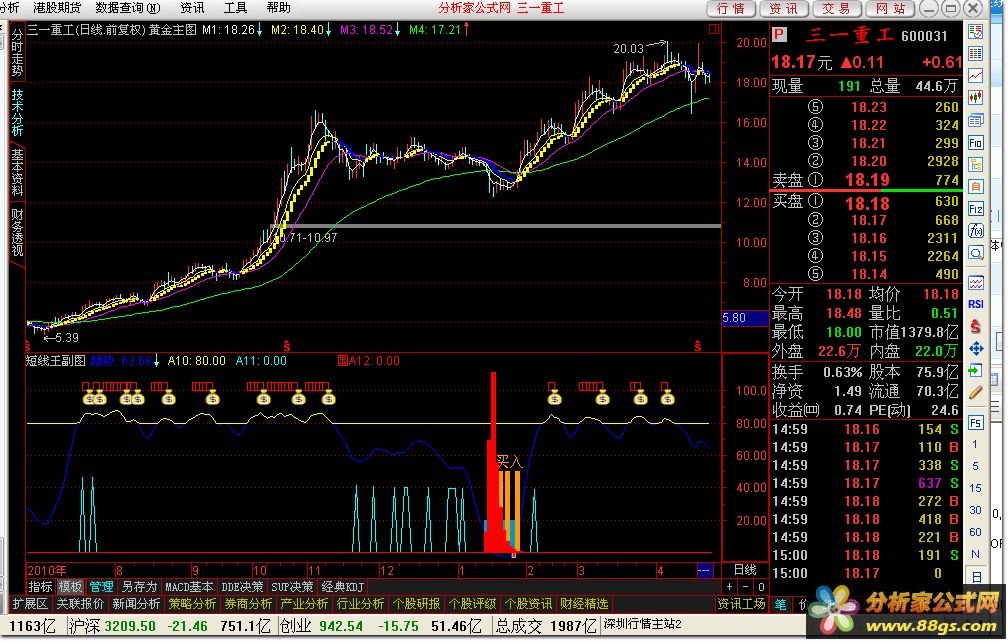Click the 行情 button at top right

(730, 8)
